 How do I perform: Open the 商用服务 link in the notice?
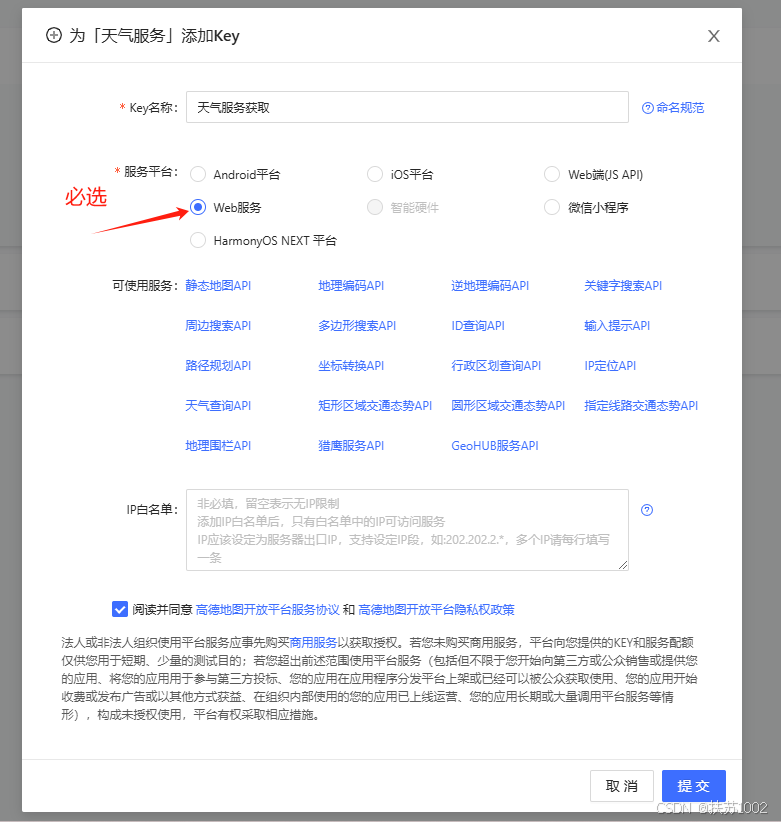[313, 643]
